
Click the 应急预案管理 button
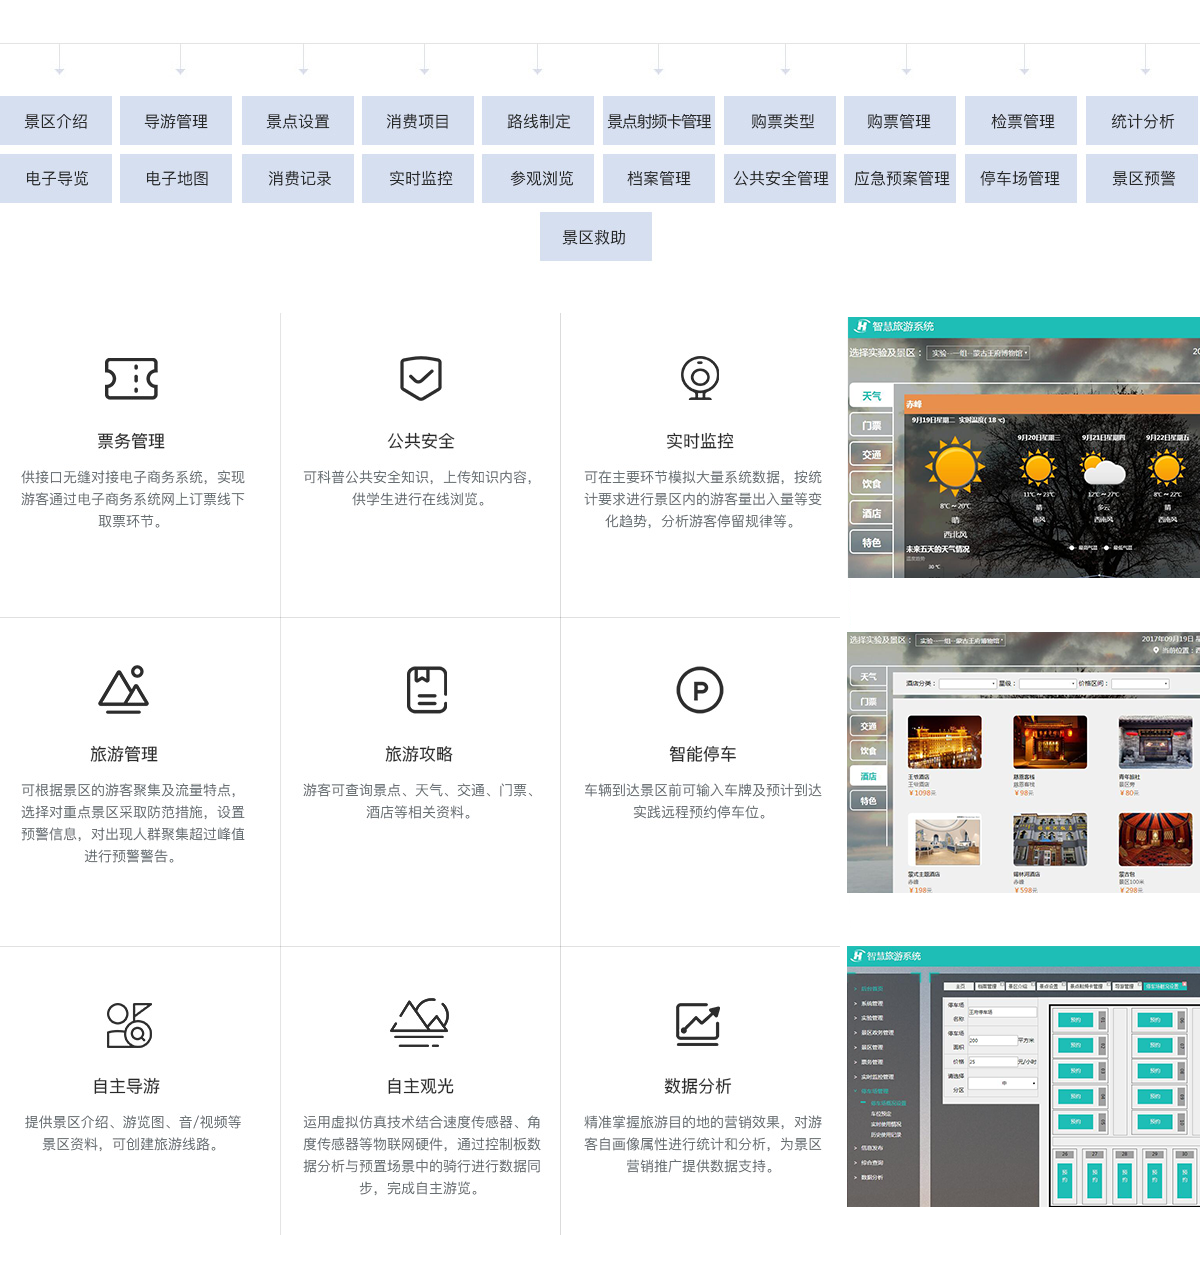900,178
